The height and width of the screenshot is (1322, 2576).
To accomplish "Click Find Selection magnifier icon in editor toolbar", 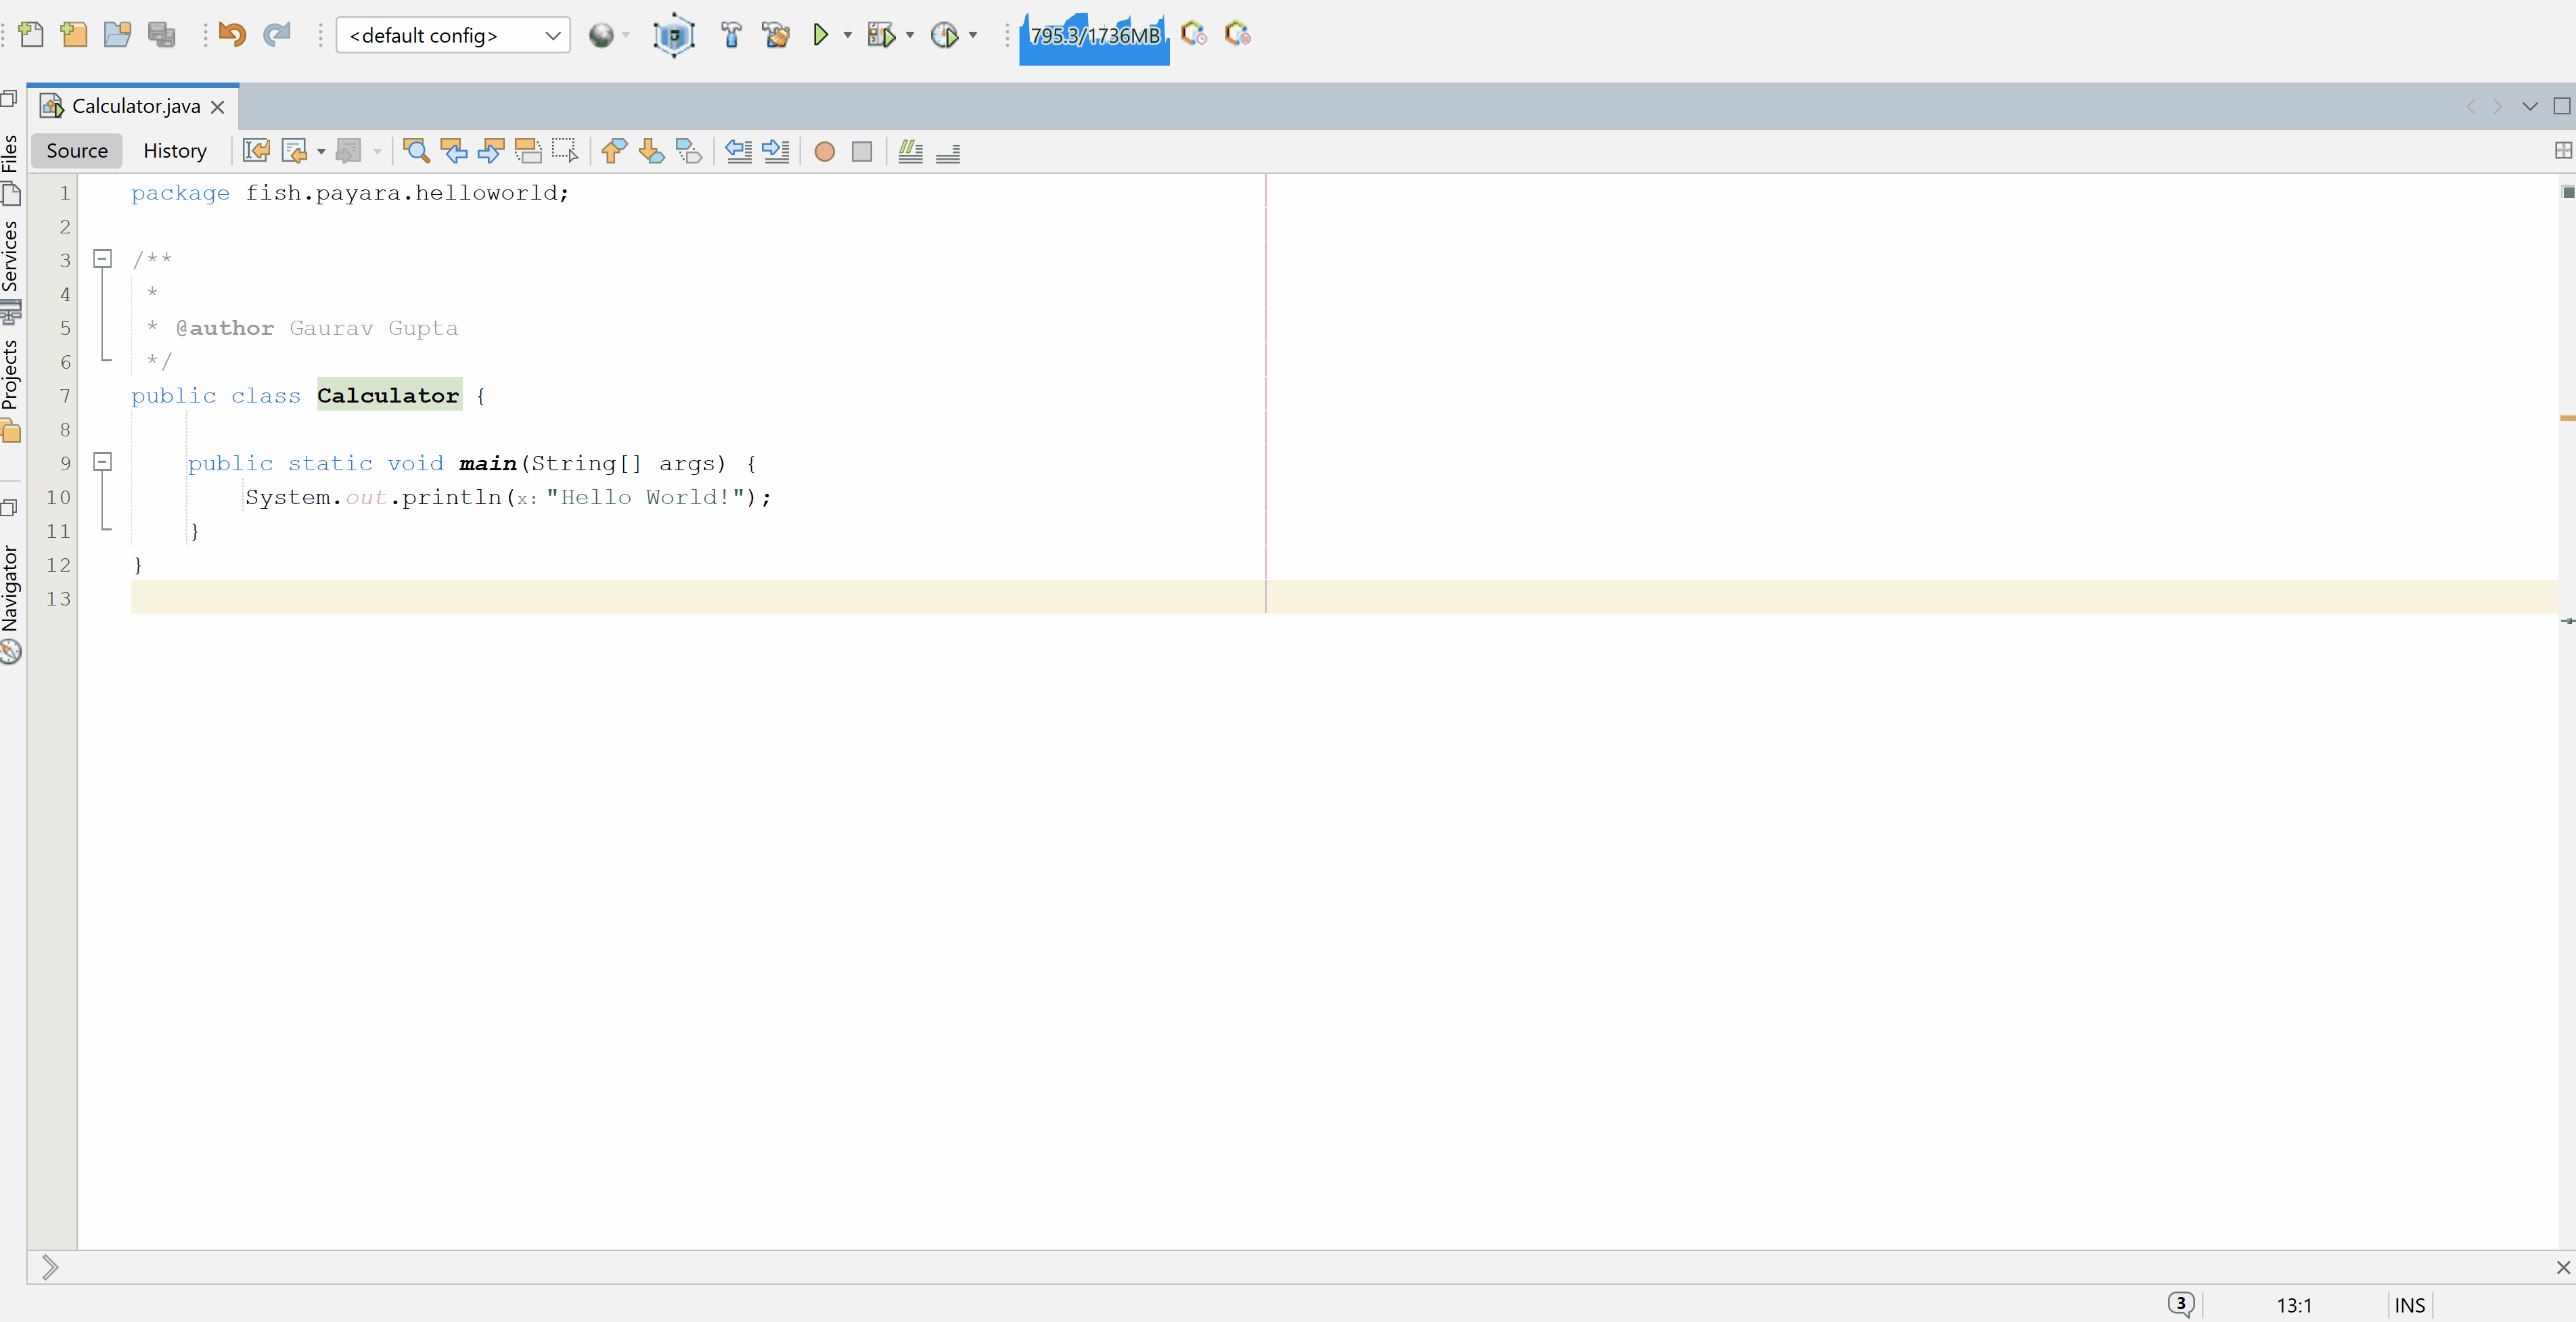I will click(x=417, y=151).
